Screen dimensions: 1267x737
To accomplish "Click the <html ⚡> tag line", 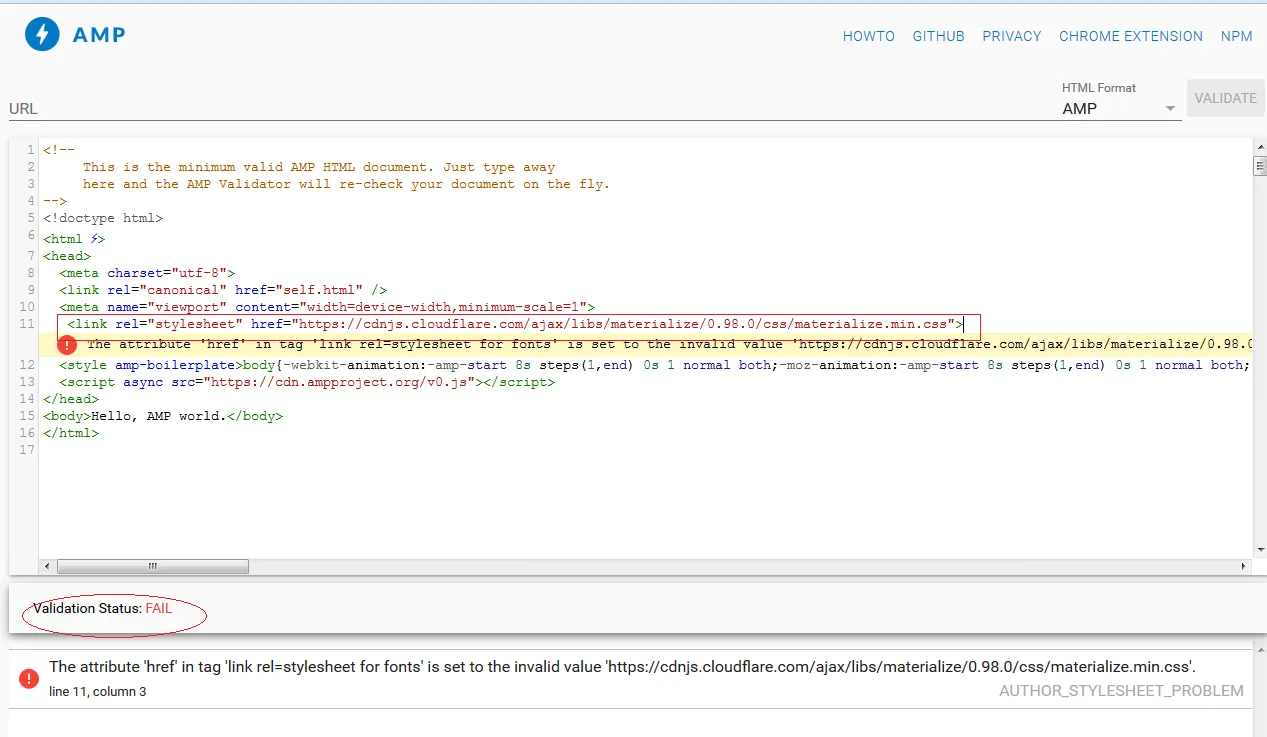I will click(x=74, y=239).
